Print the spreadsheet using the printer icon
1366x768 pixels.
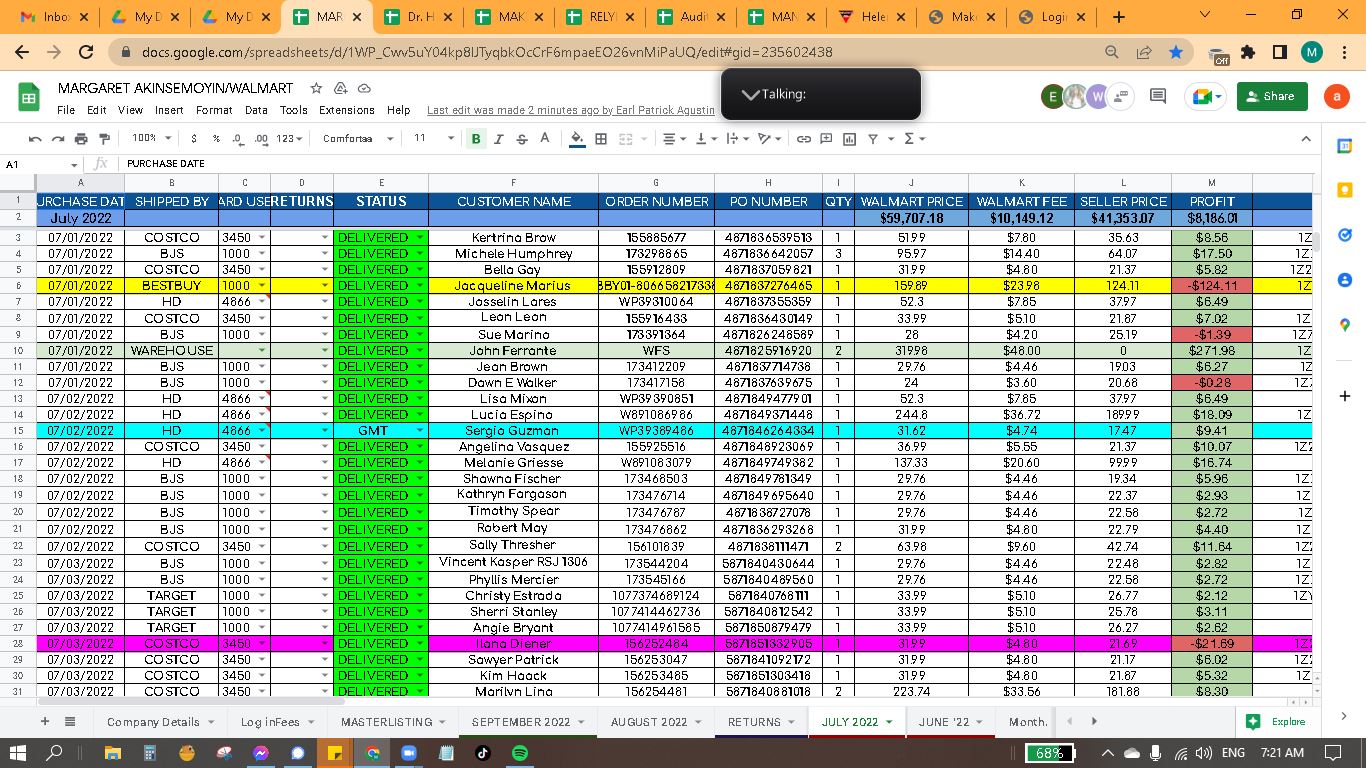(81, 139)
